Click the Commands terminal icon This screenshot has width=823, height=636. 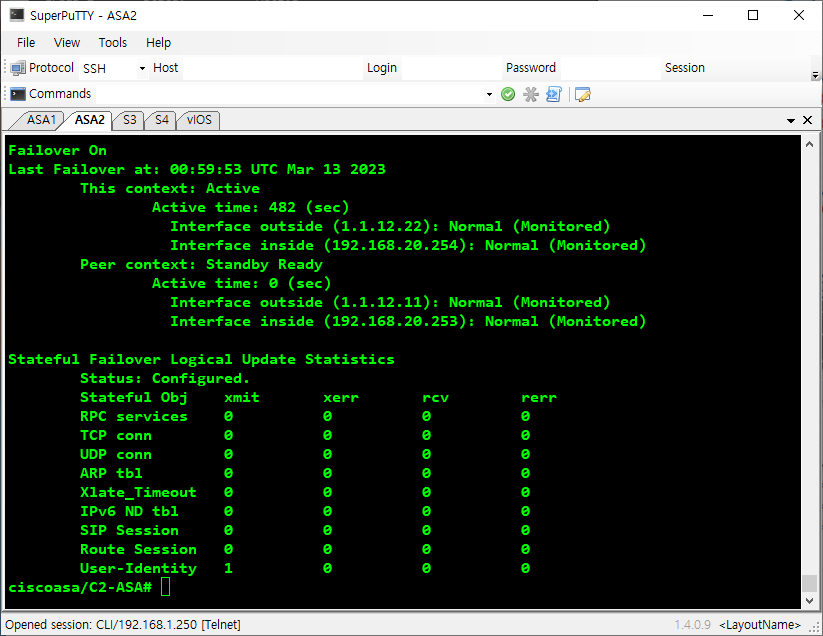click(x=18, y=94)
